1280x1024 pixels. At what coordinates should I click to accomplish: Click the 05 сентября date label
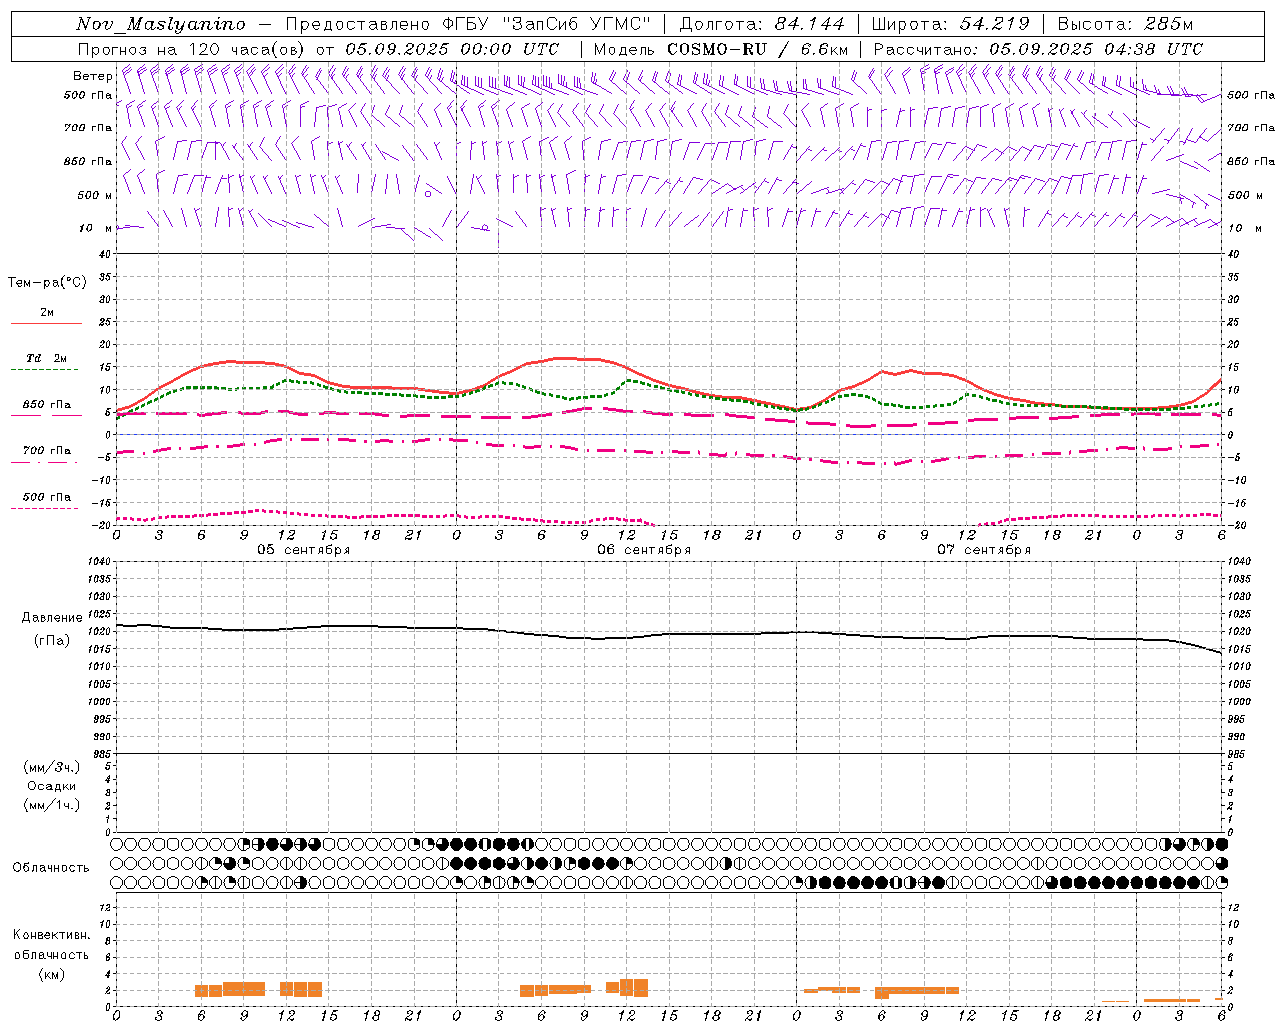tap(304, 550)
